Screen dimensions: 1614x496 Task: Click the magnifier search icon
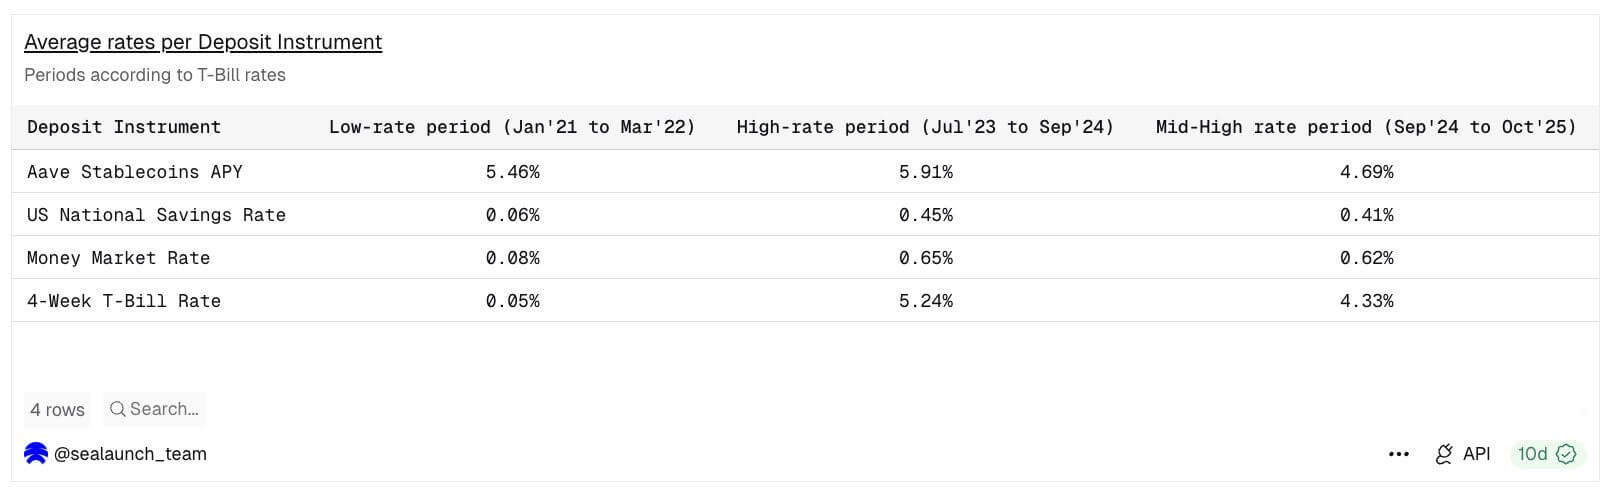tap(117, 409)
